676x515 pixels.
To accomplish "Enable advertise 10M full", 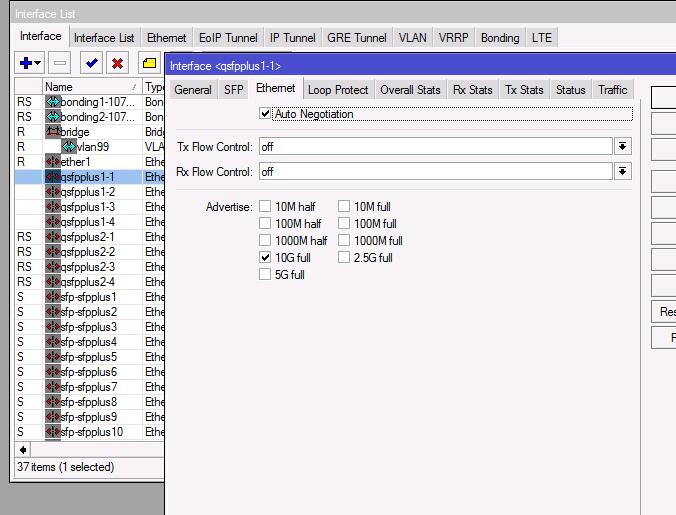I will (x=344, y=206).
